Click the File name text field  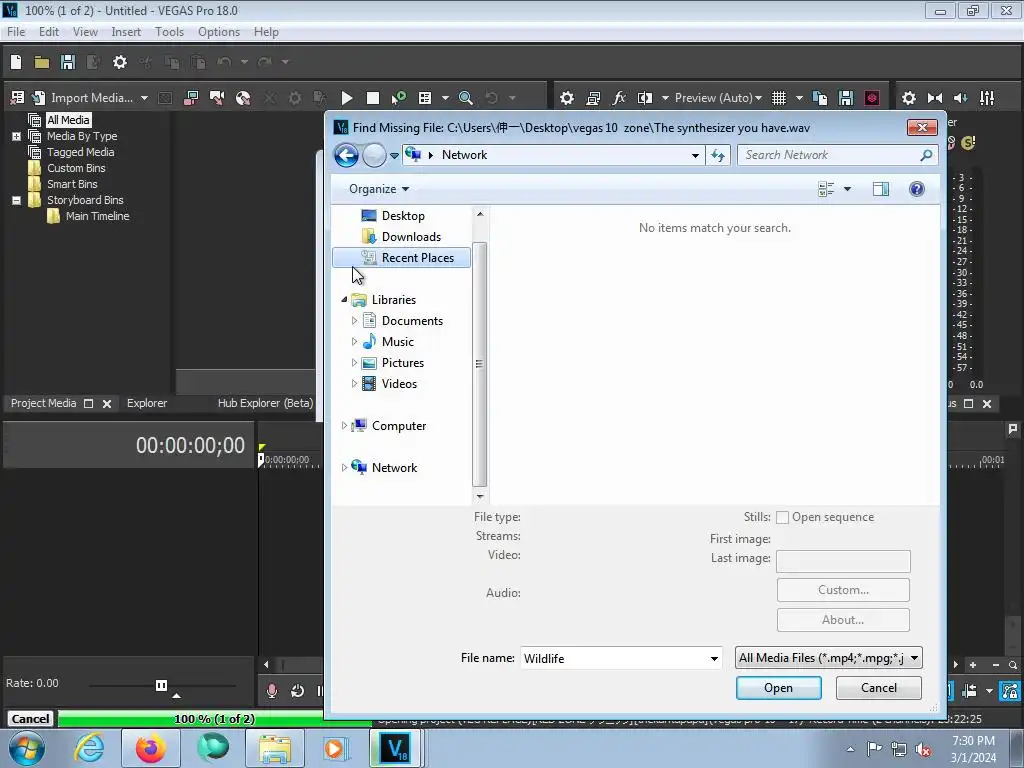tap(614, 658)
